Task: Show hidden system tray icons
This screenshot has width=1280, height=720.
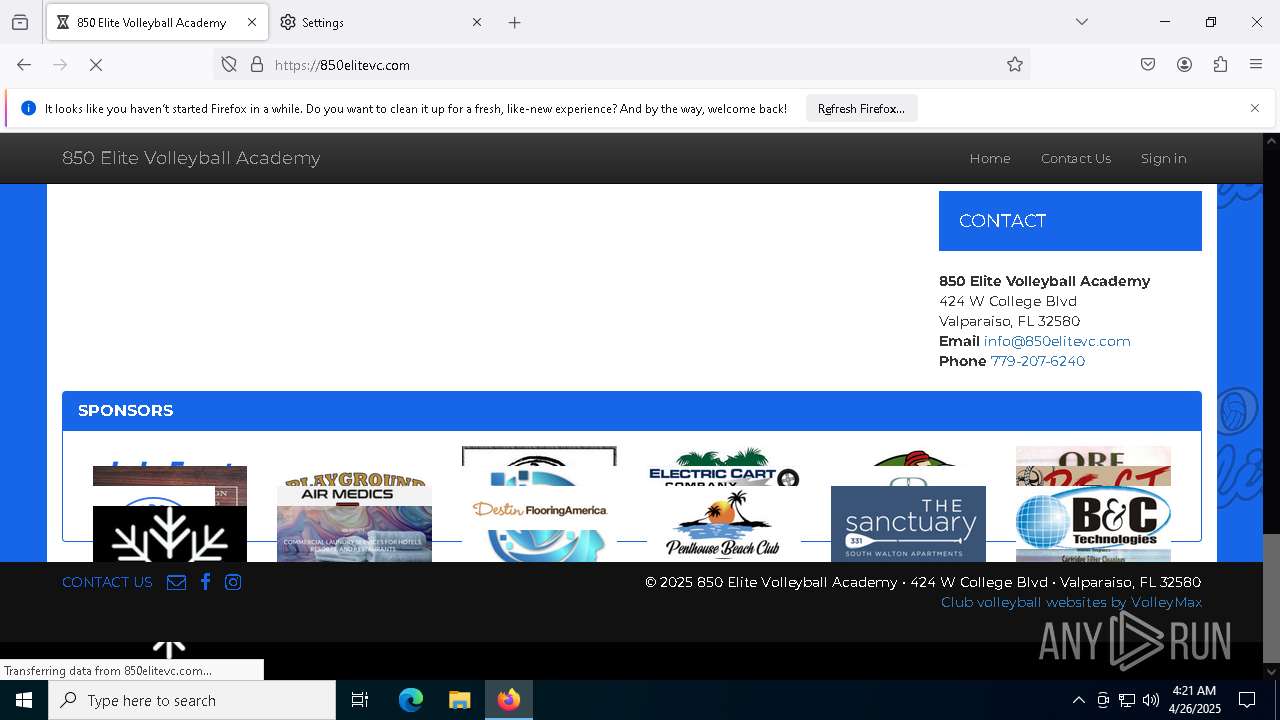Action: (1078, 700)
